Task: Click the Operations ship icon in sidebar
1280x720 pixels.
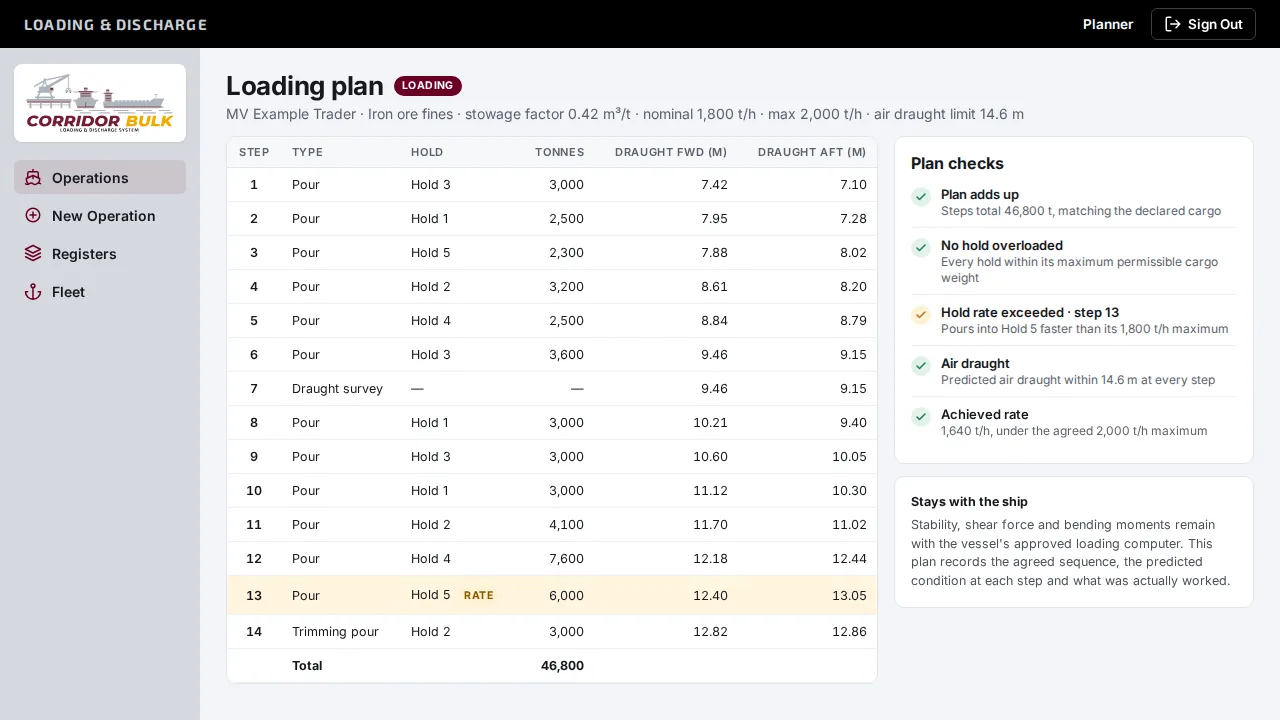Action: coord(33,178)
